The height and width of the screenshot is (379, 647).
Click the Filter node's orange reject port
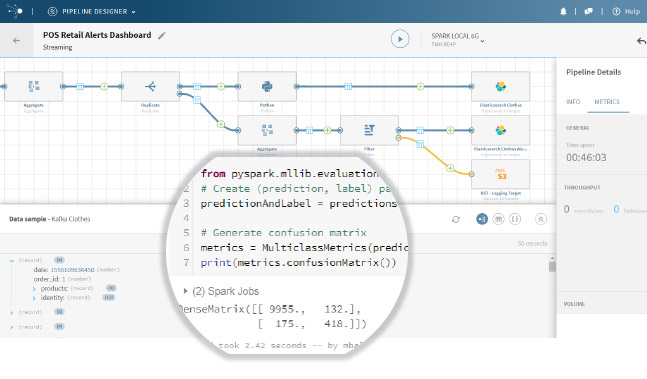pyautogui.click(x=398, y=138)
